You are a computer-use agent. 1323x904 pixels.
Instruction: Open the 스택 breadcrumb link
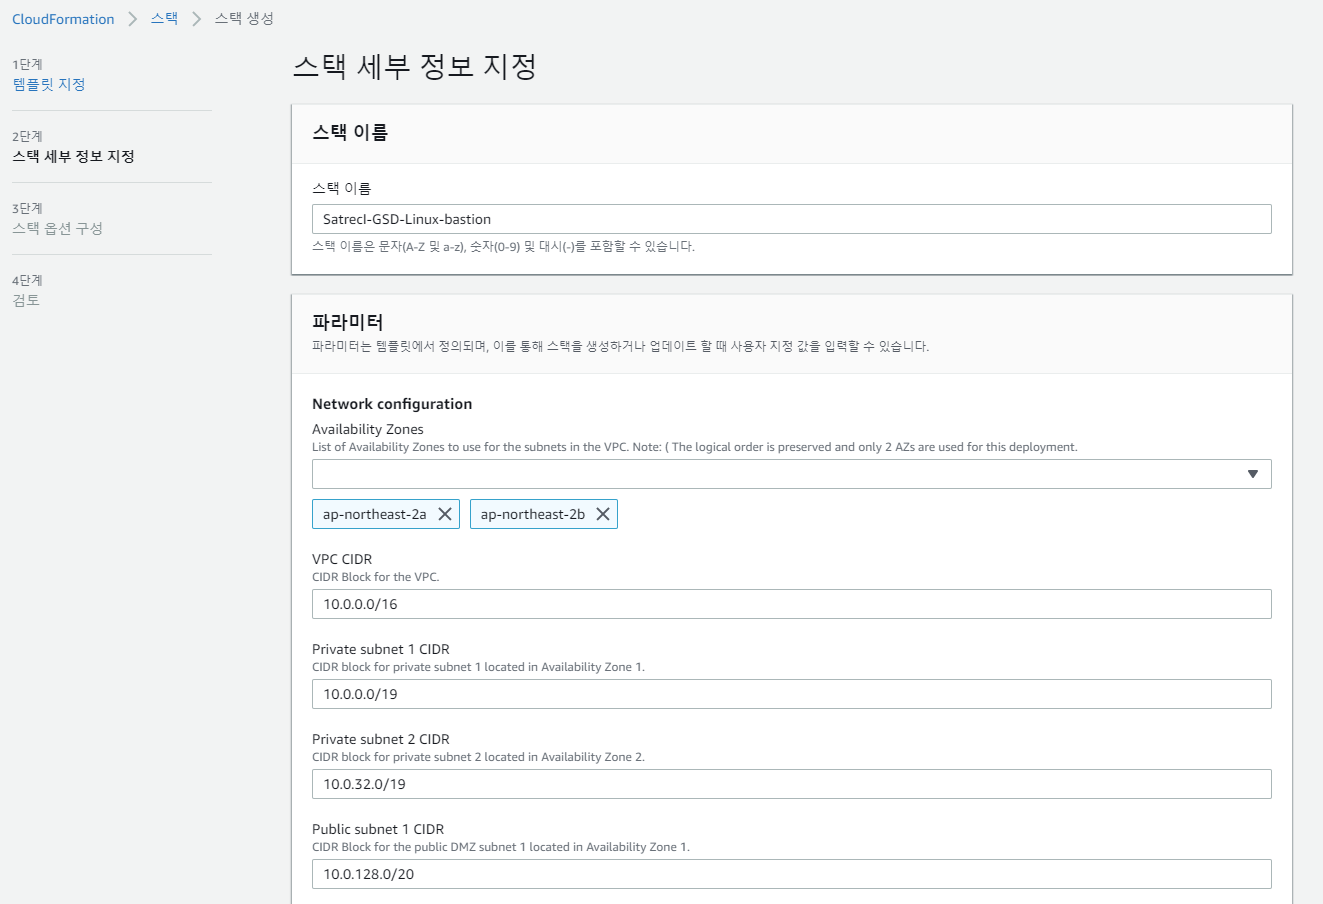[x=164, y=19]
